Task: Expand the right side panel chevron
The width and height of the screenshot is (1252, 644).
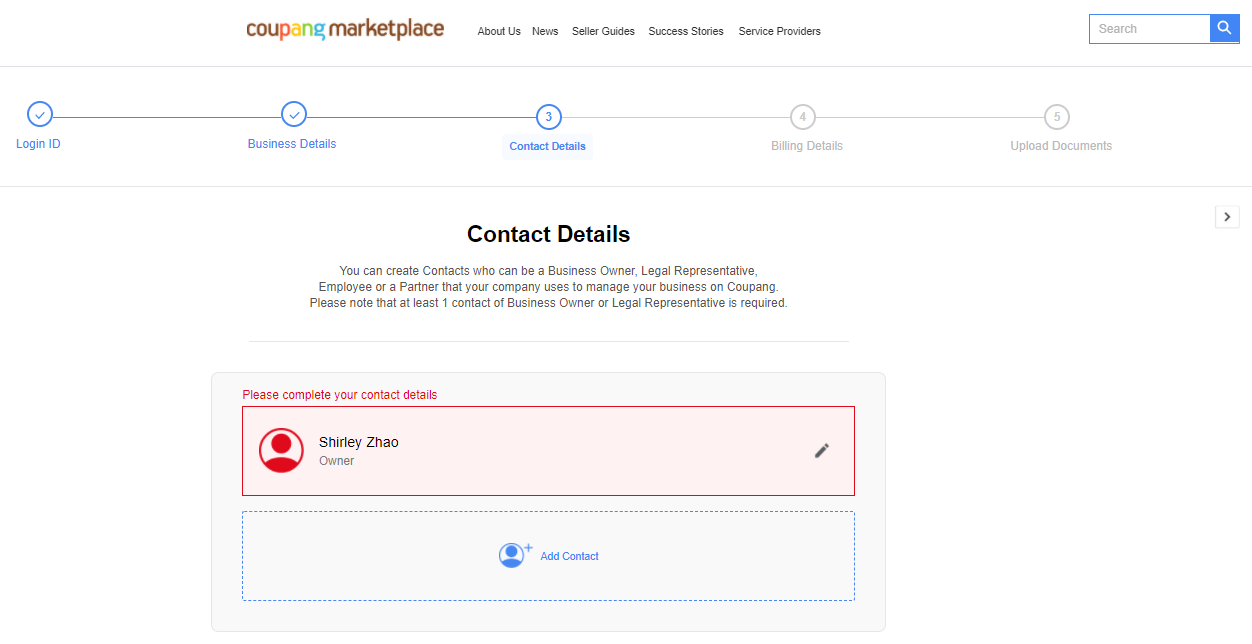Action: point(1227,217)
